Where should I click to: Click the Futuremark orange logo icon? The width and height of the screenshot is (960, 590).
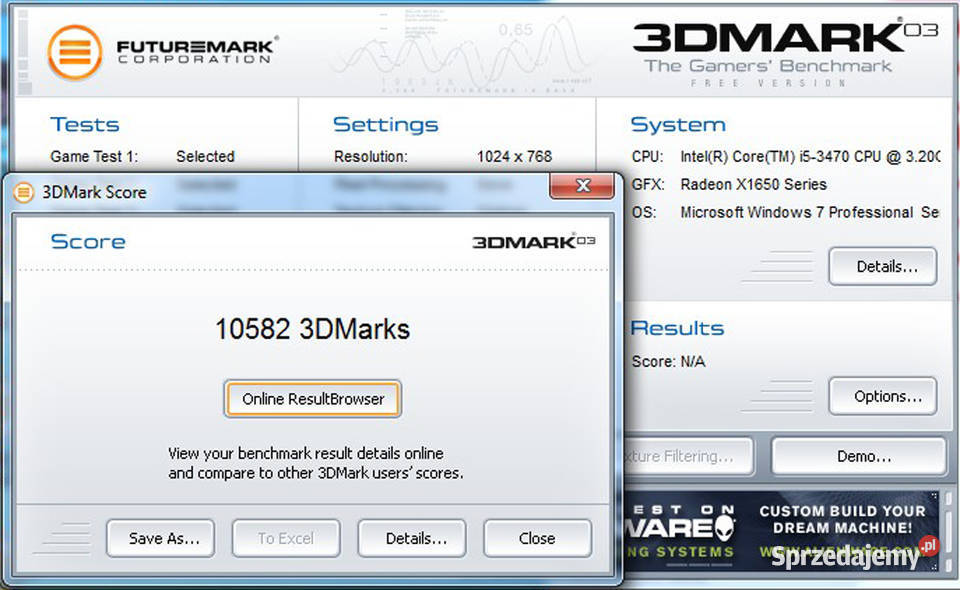click(75, 53)
